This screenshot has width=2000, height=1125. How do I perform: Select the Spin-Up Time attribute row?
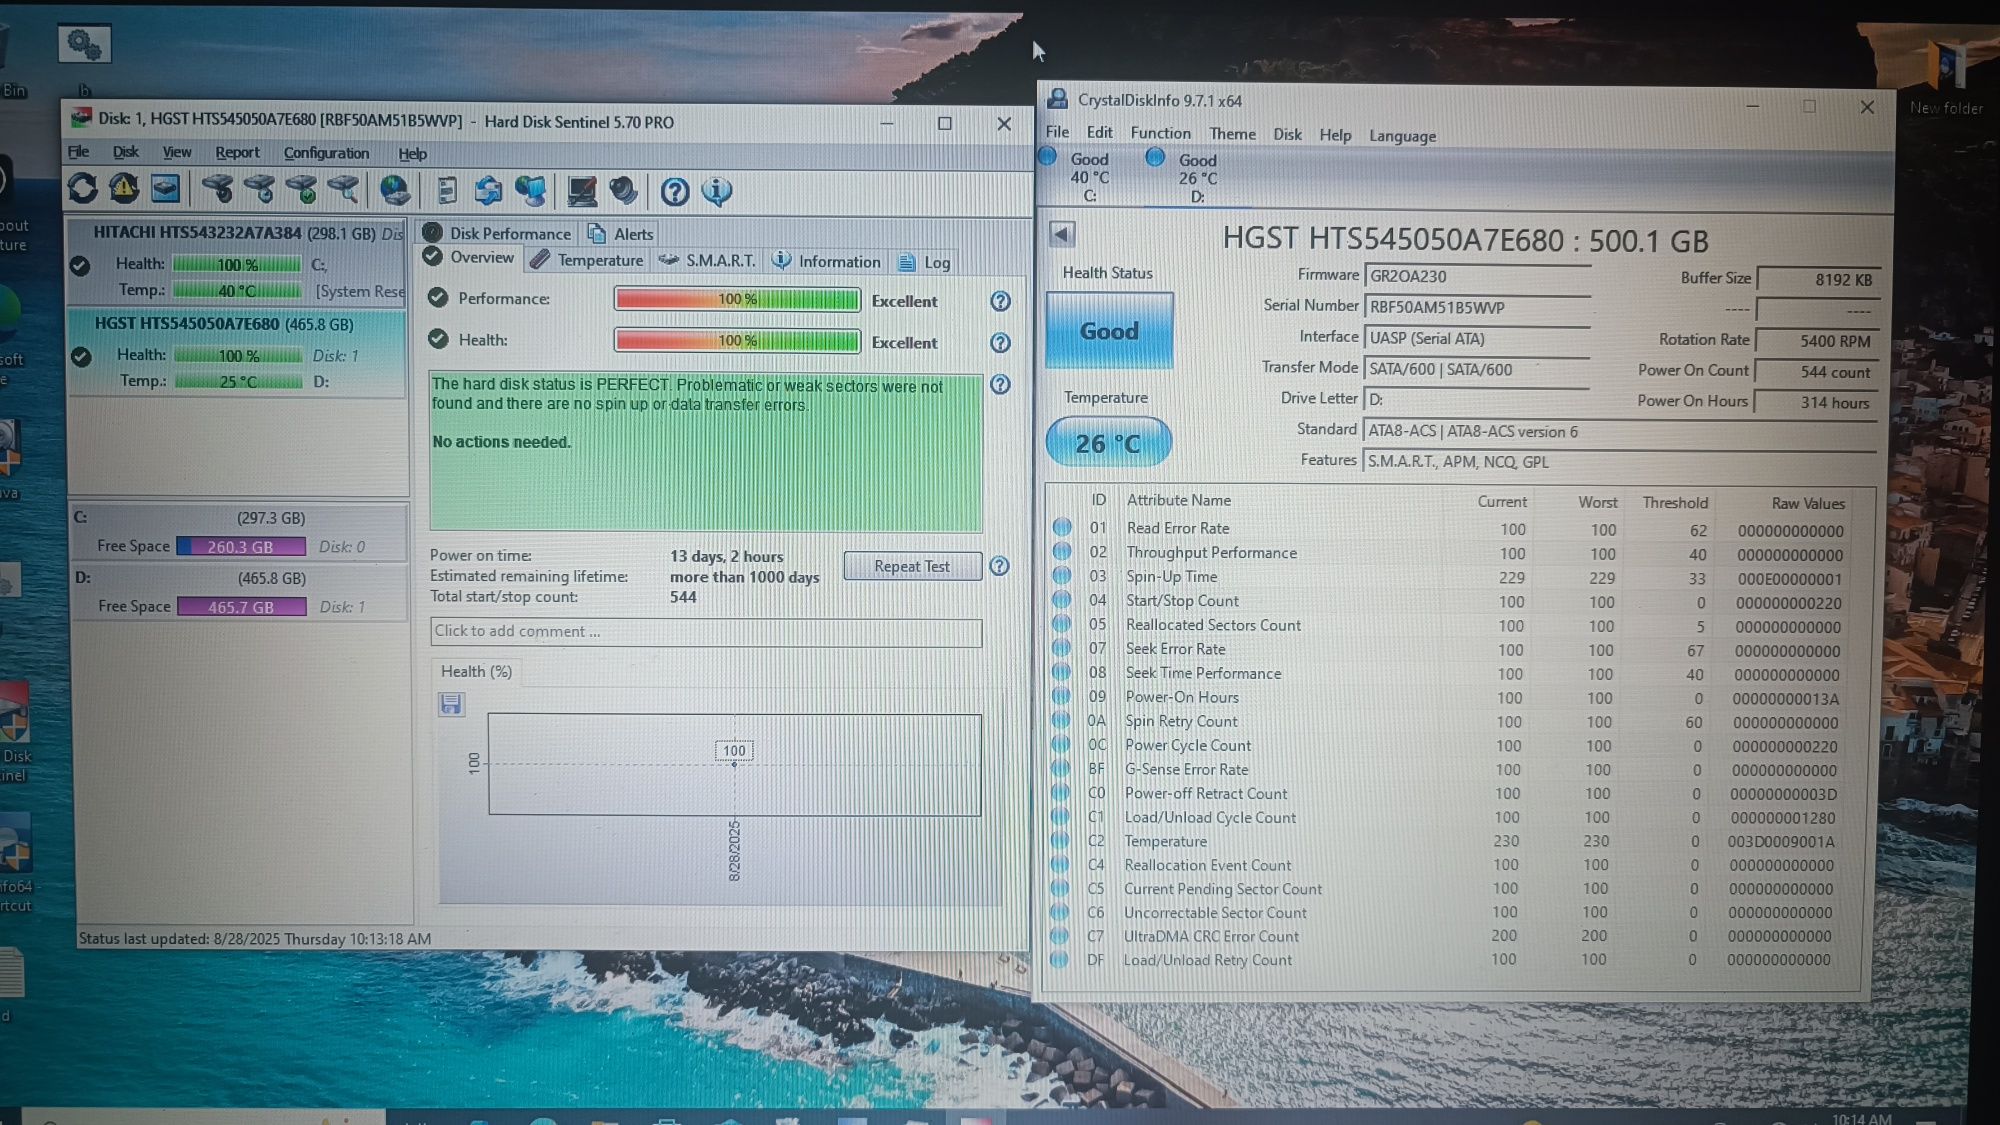click(1452, 578)
